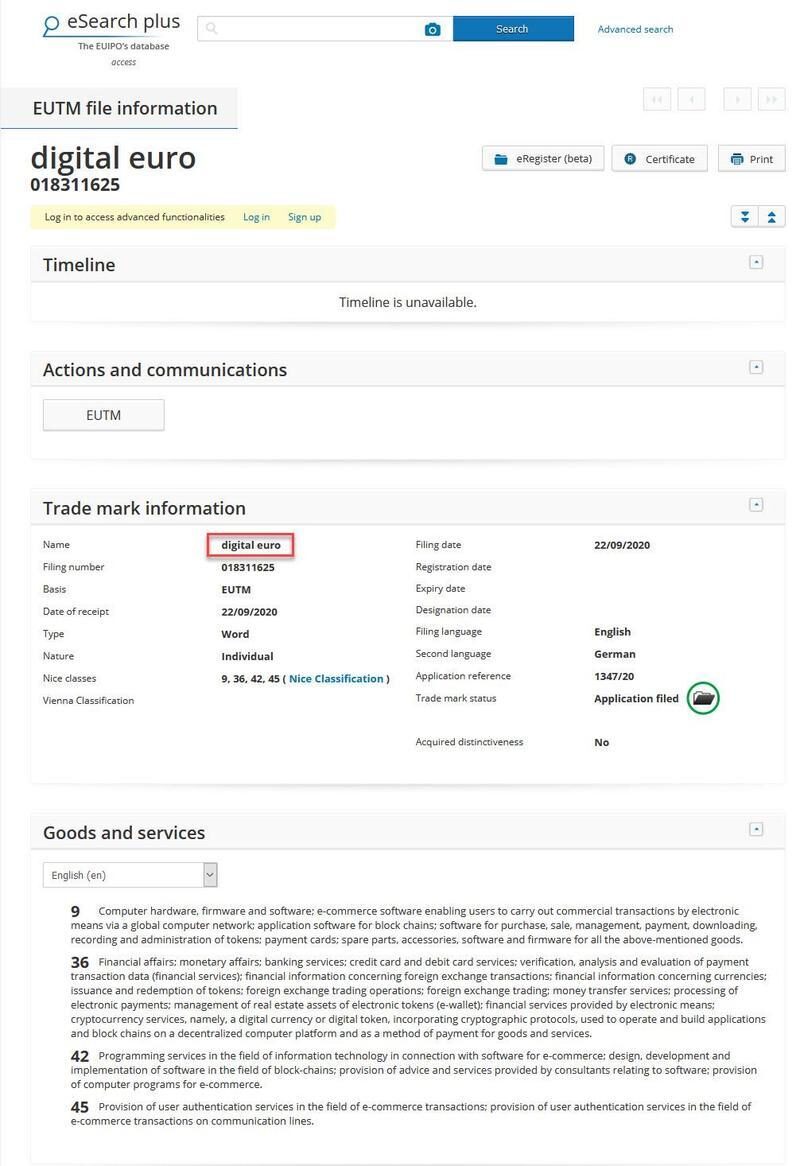Click inside the search input field
Screen dimensions: 800x1166
pyautogui.click(x=320, y=29)
